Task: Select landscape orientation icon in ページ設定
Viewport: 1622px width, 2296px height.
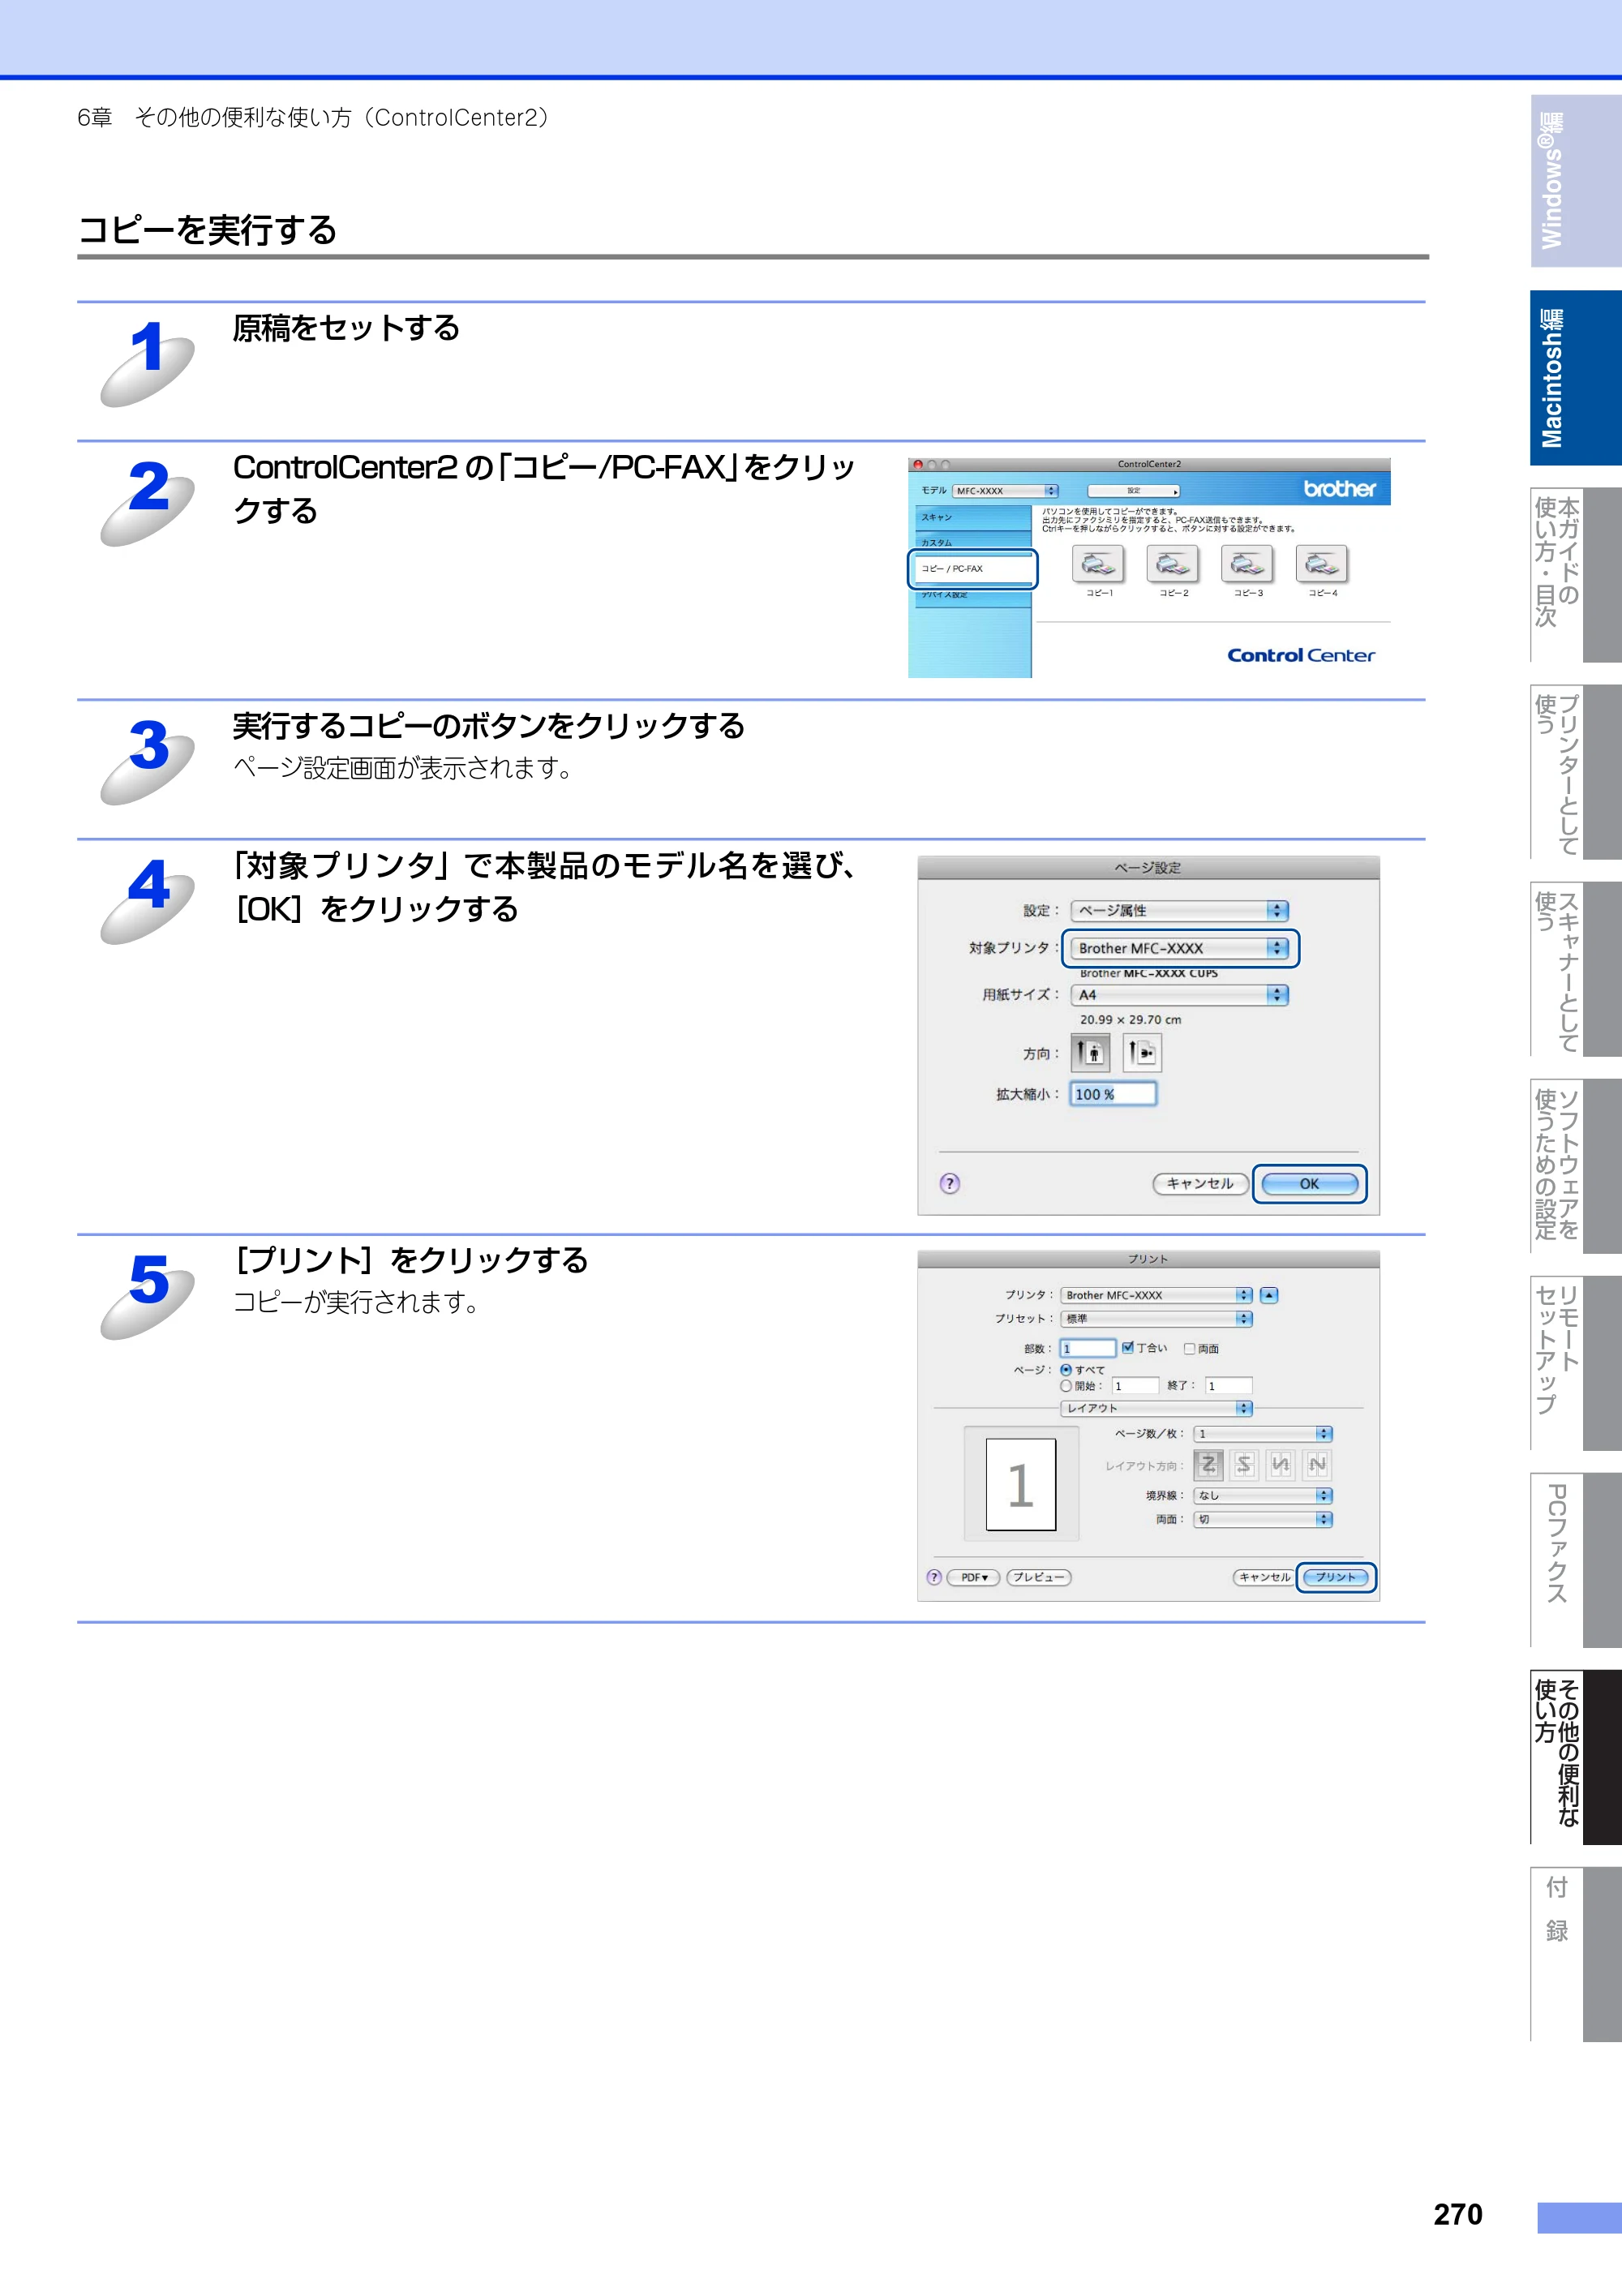Action: point(1142,1052)
